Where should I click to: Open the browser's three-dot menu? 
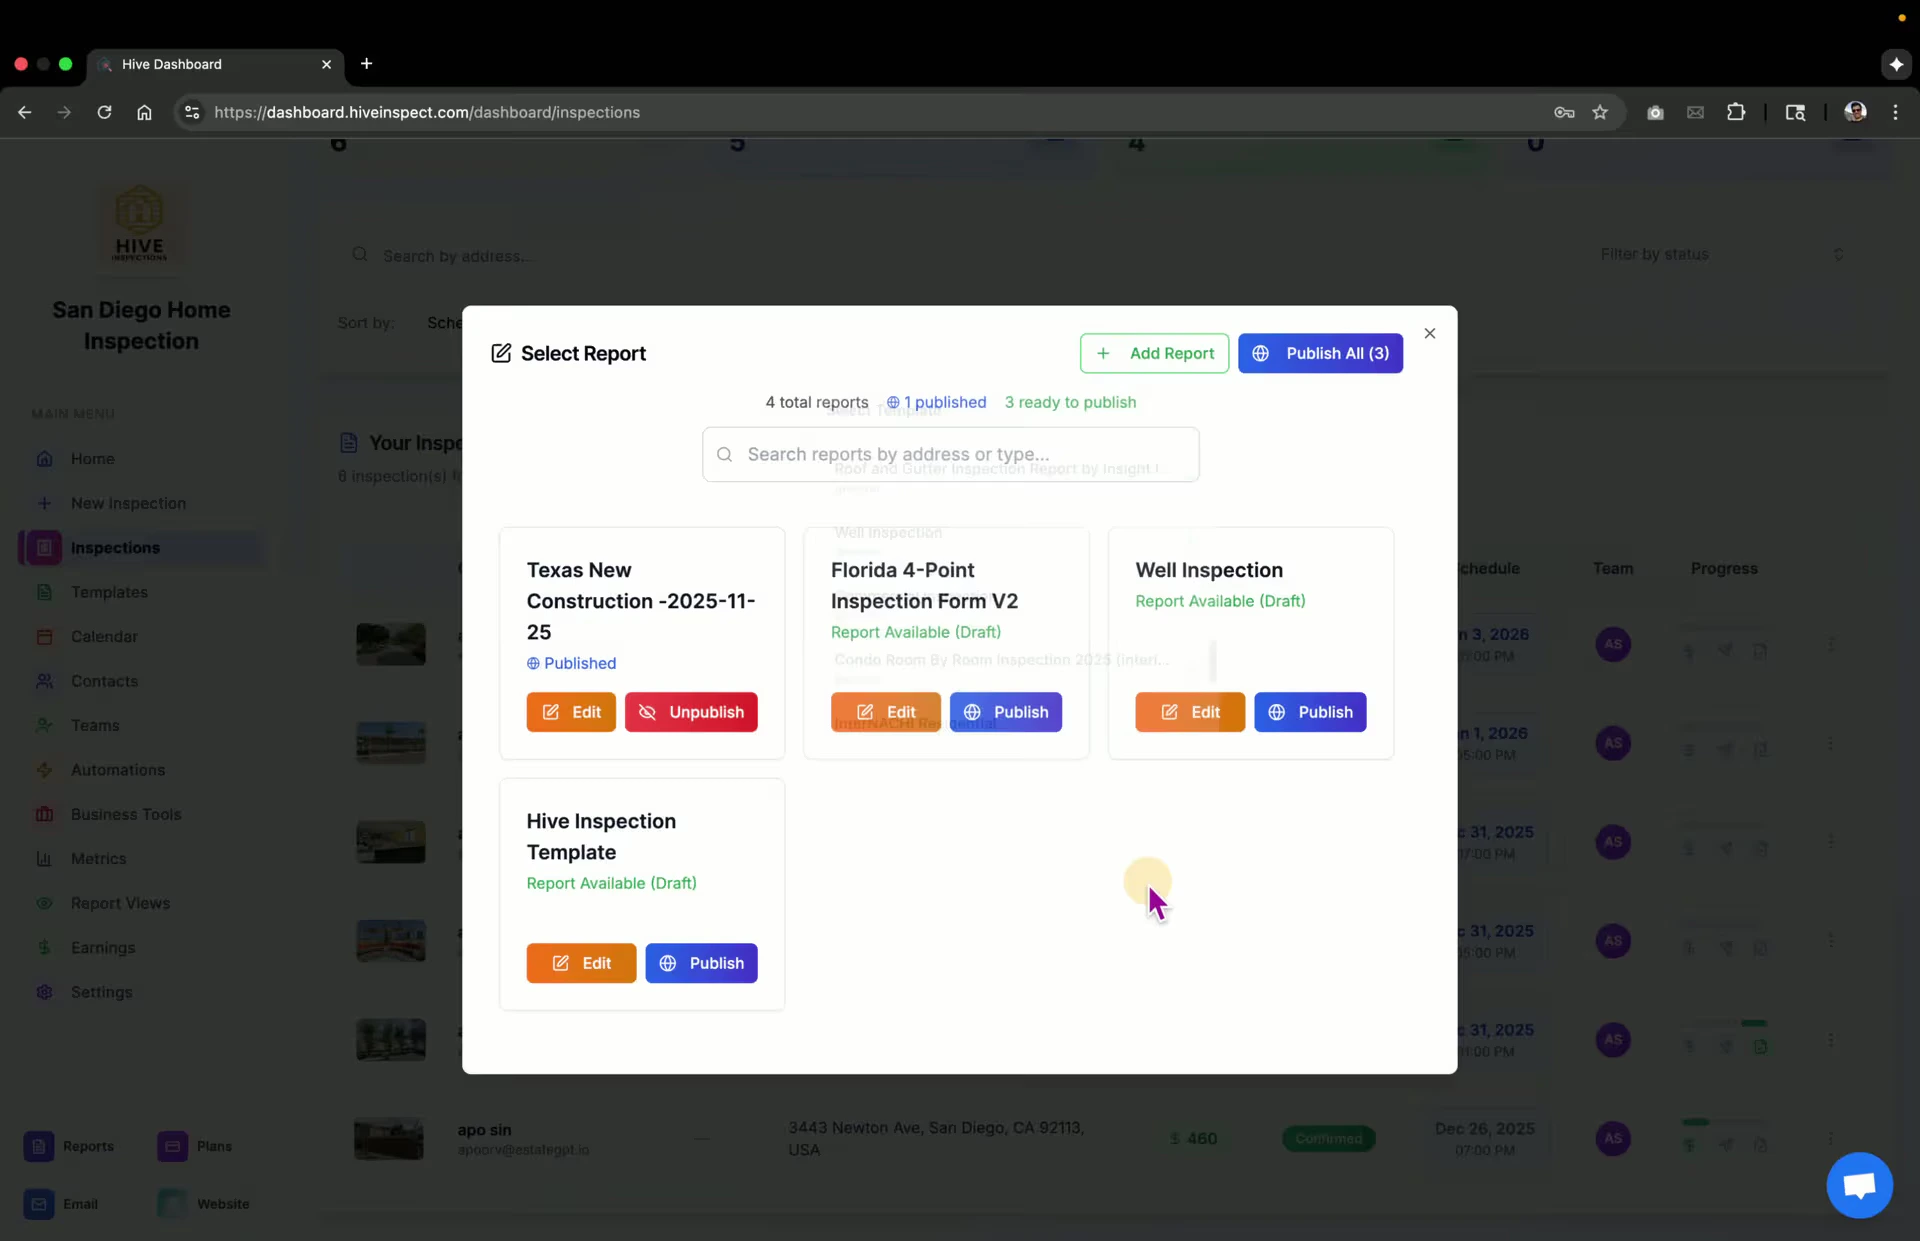click(x=1896, y=112)
